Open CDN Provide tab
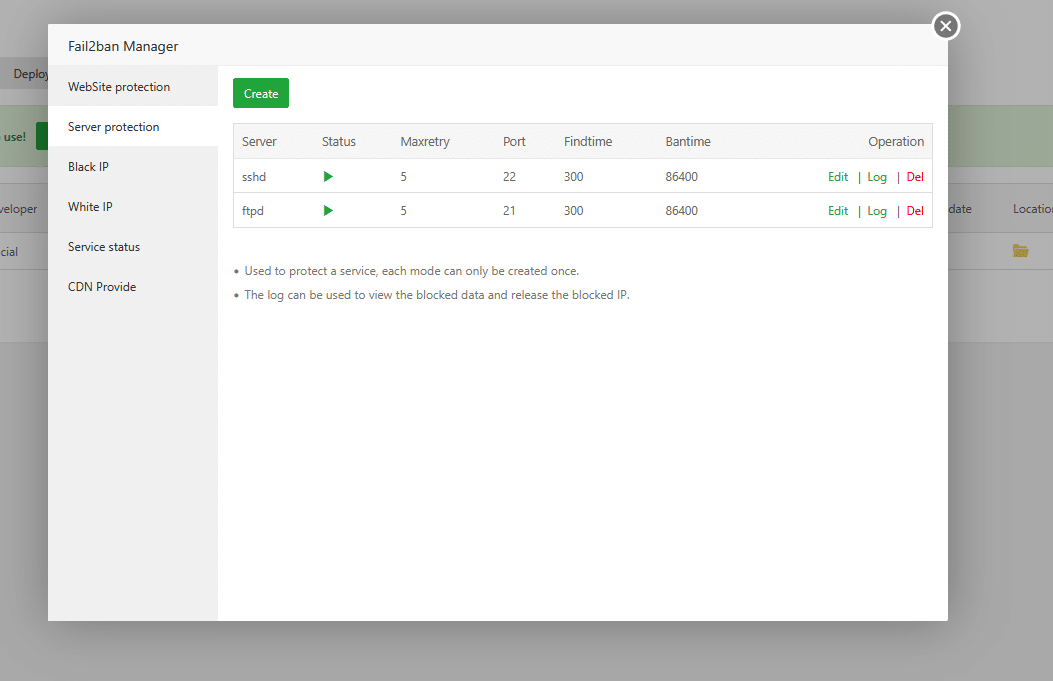The height and width of the screenshot is (681, 1053). tap(133, 287)
